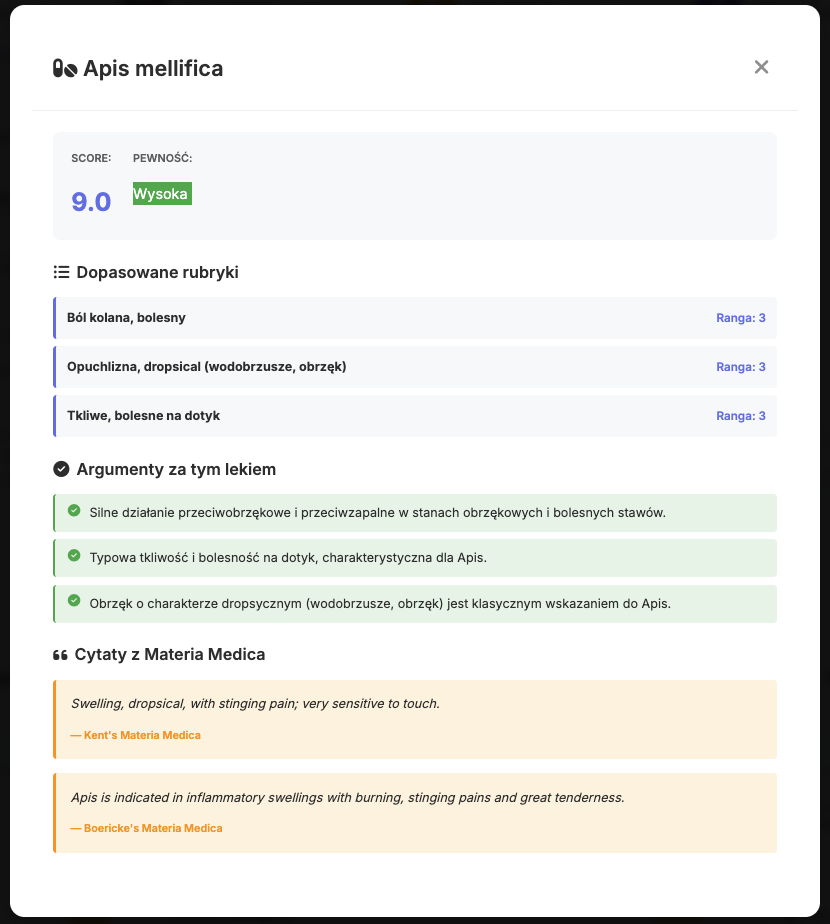Click the checkmark icon beside Argumenty za tym lekiem
This screenshot has width=830, height=924.
[x=61, y=469]
